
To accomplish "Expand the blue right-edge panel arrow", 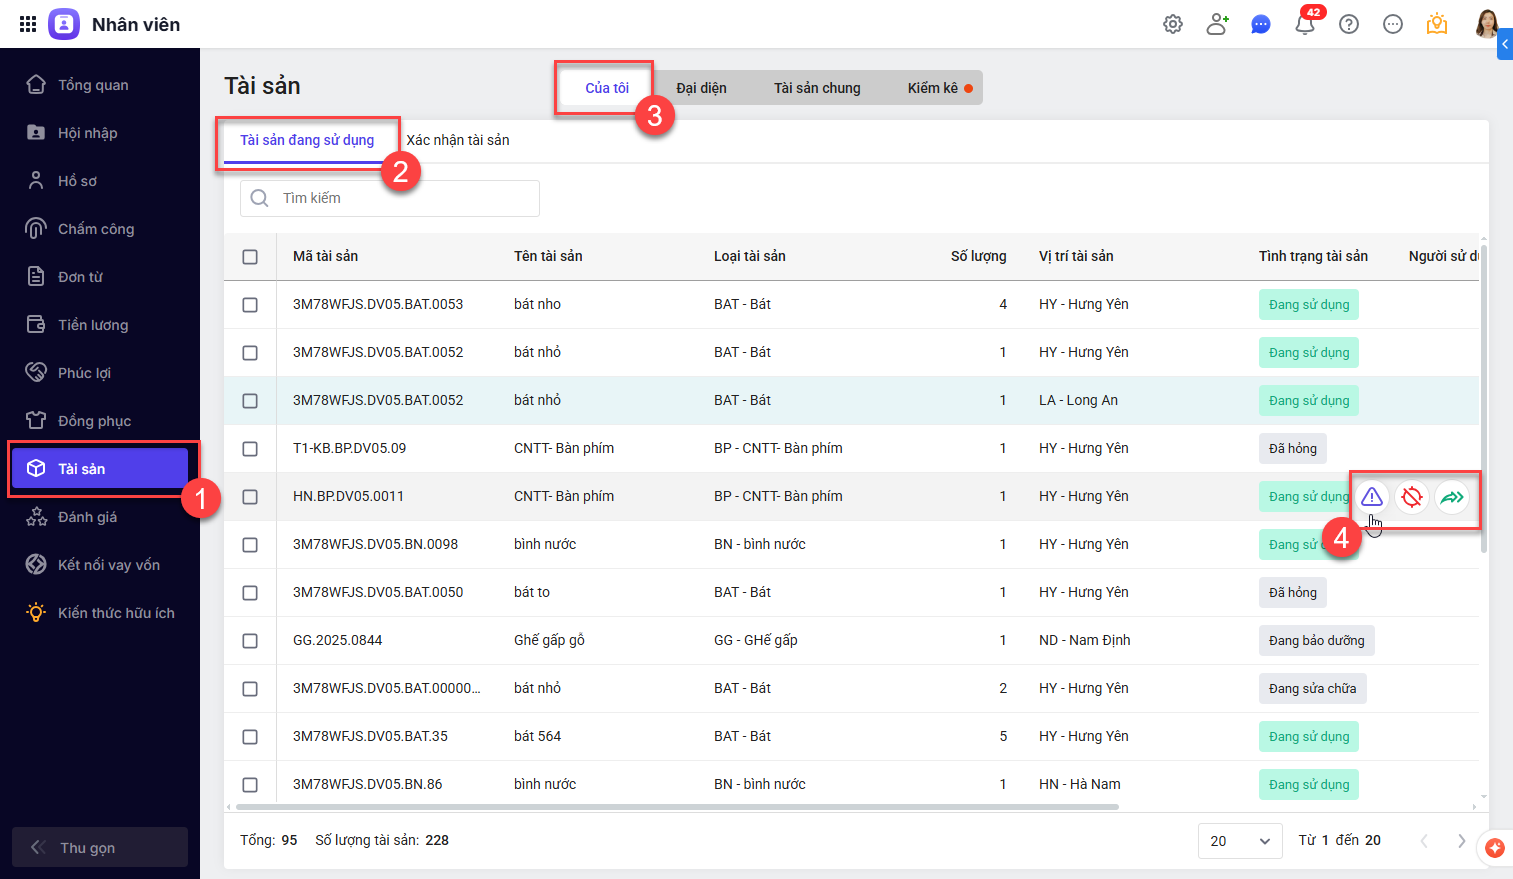I will (x=1505, y=44).
